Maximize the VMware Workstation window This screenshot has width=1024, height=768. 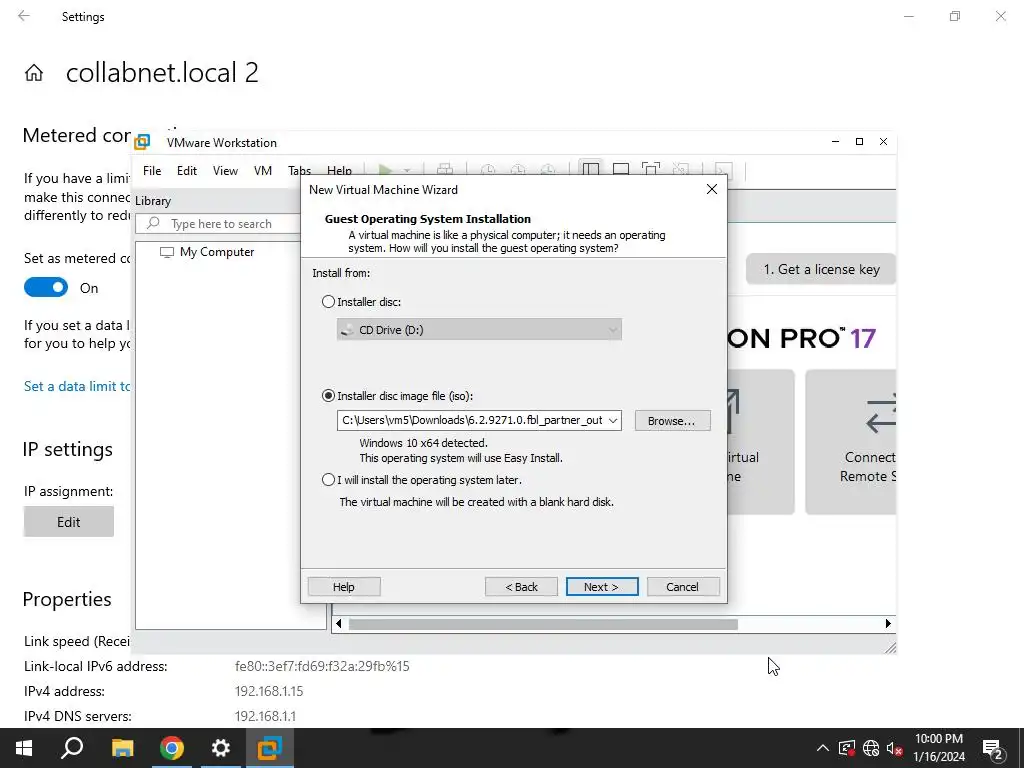point(859,142)
